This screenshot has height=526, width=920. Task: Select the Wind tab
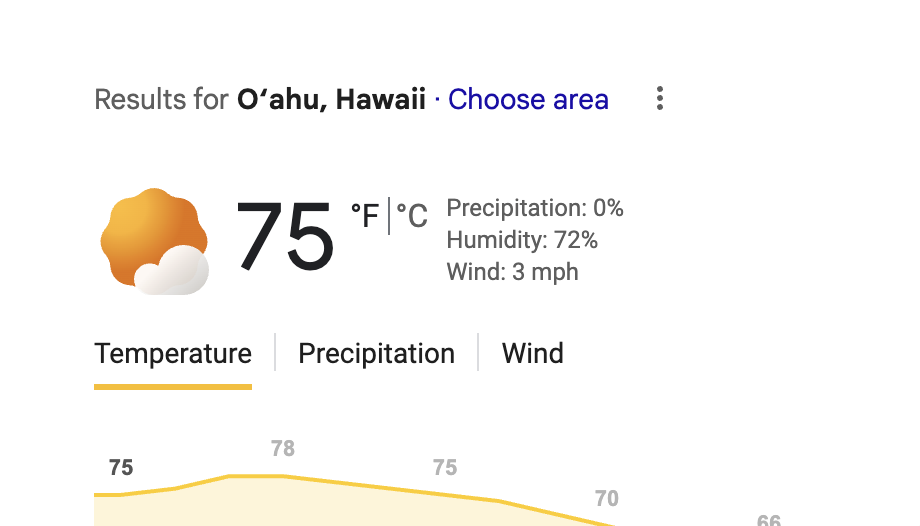click(x=532, y=354)
